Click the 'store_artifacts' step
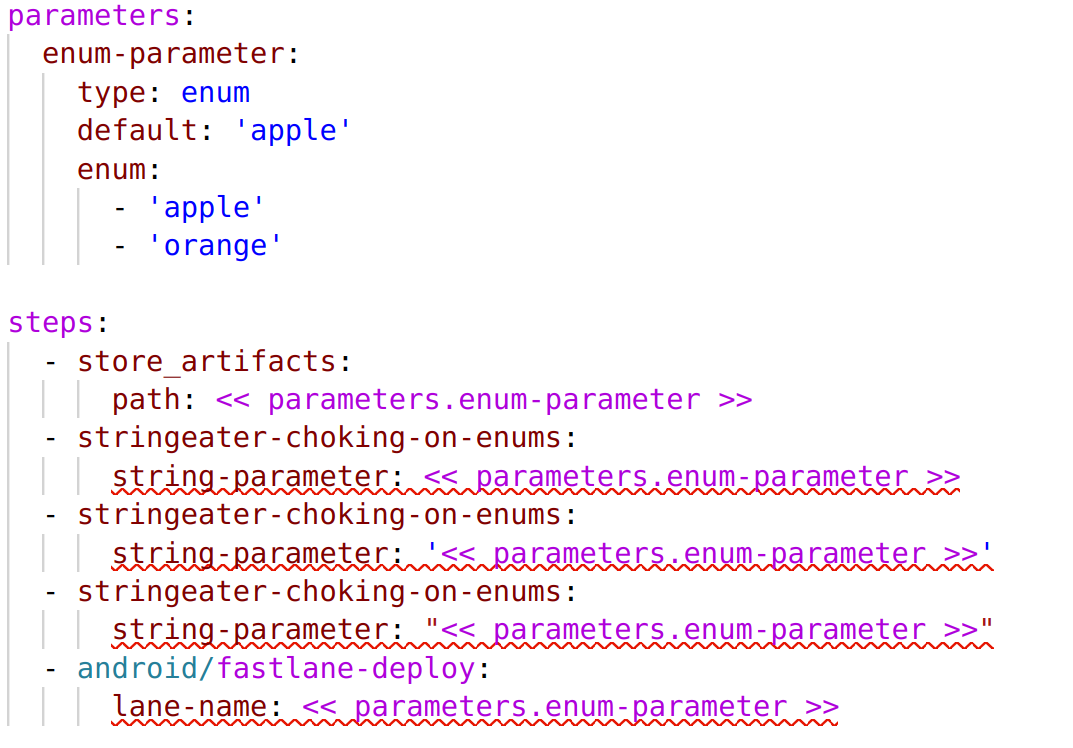 pos(207,361)
